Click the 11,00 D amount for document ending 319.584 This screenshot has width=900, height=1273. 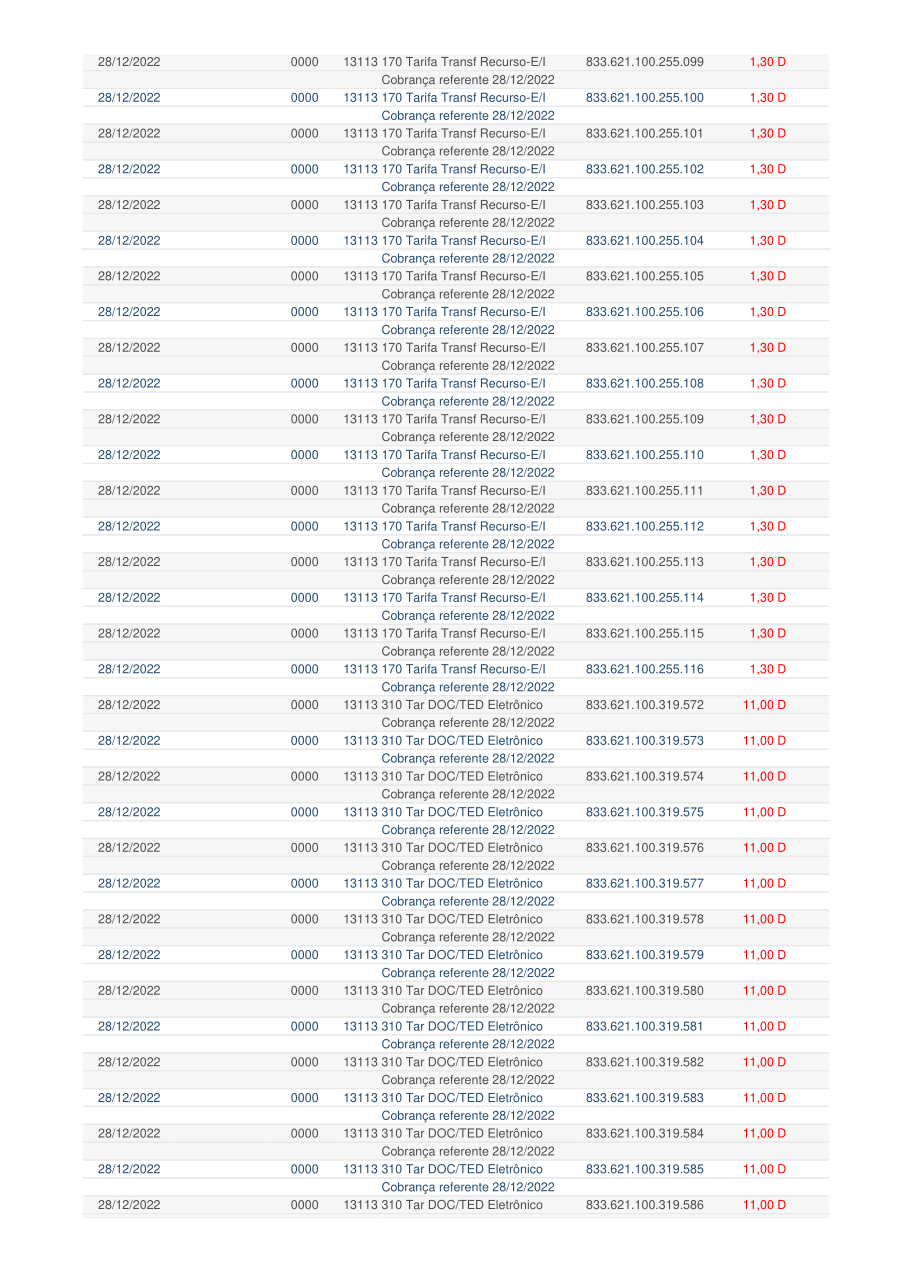(x=764, y=1133)
